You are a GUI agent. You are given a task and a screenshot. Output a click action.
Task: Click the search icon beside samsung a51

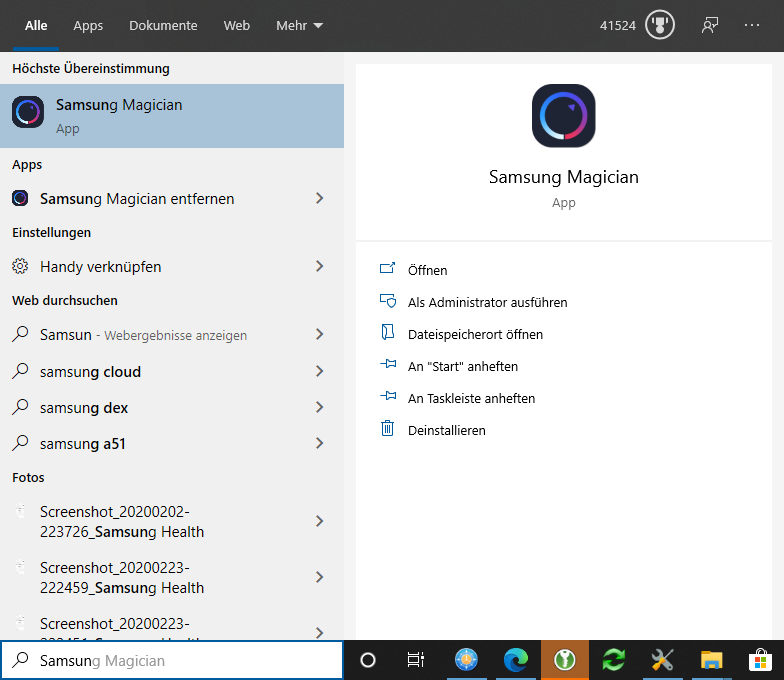20,442
